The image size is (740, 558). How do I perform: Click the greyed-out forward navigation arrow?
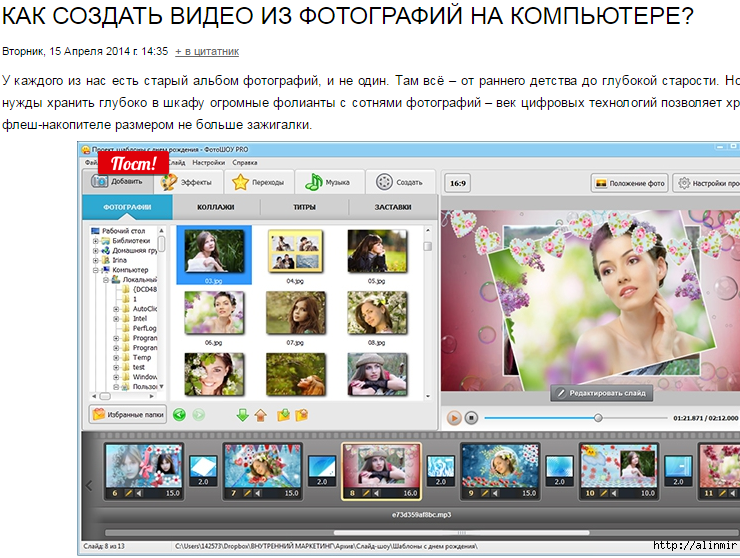[x=199, y=415]
